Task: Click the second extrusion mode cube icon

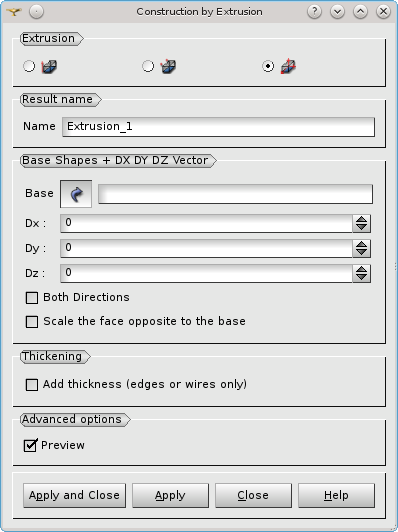Action: click(168, 66)
